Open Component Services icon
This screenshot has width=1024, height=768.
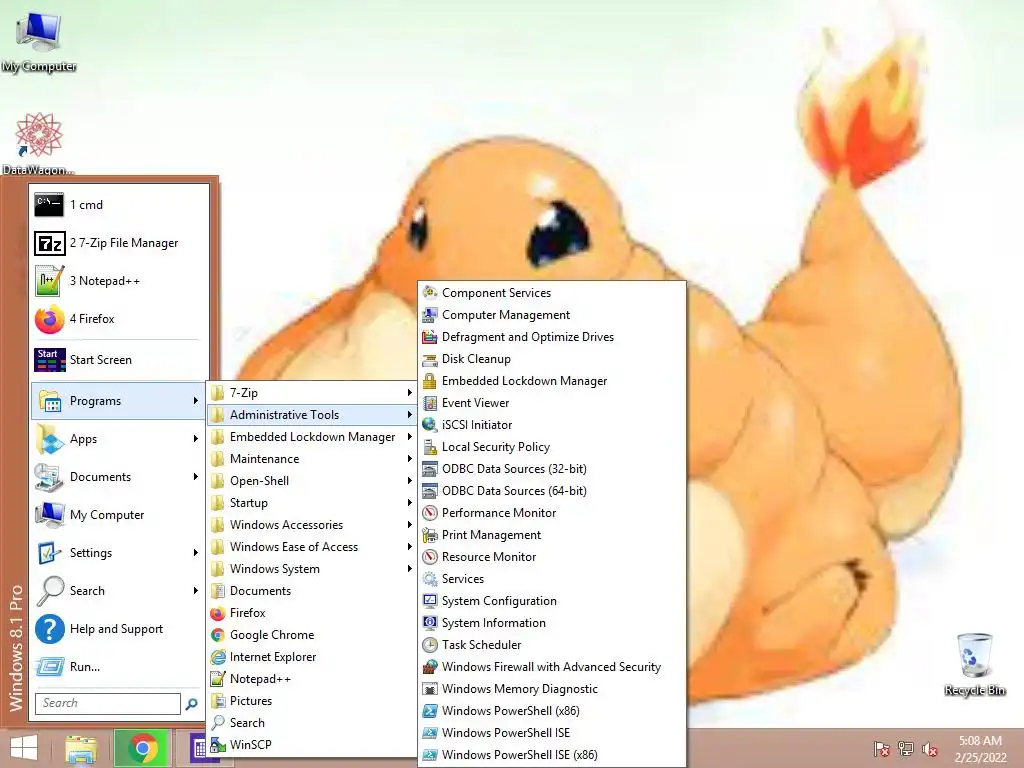pyautogui.click(x=429, y=293)
